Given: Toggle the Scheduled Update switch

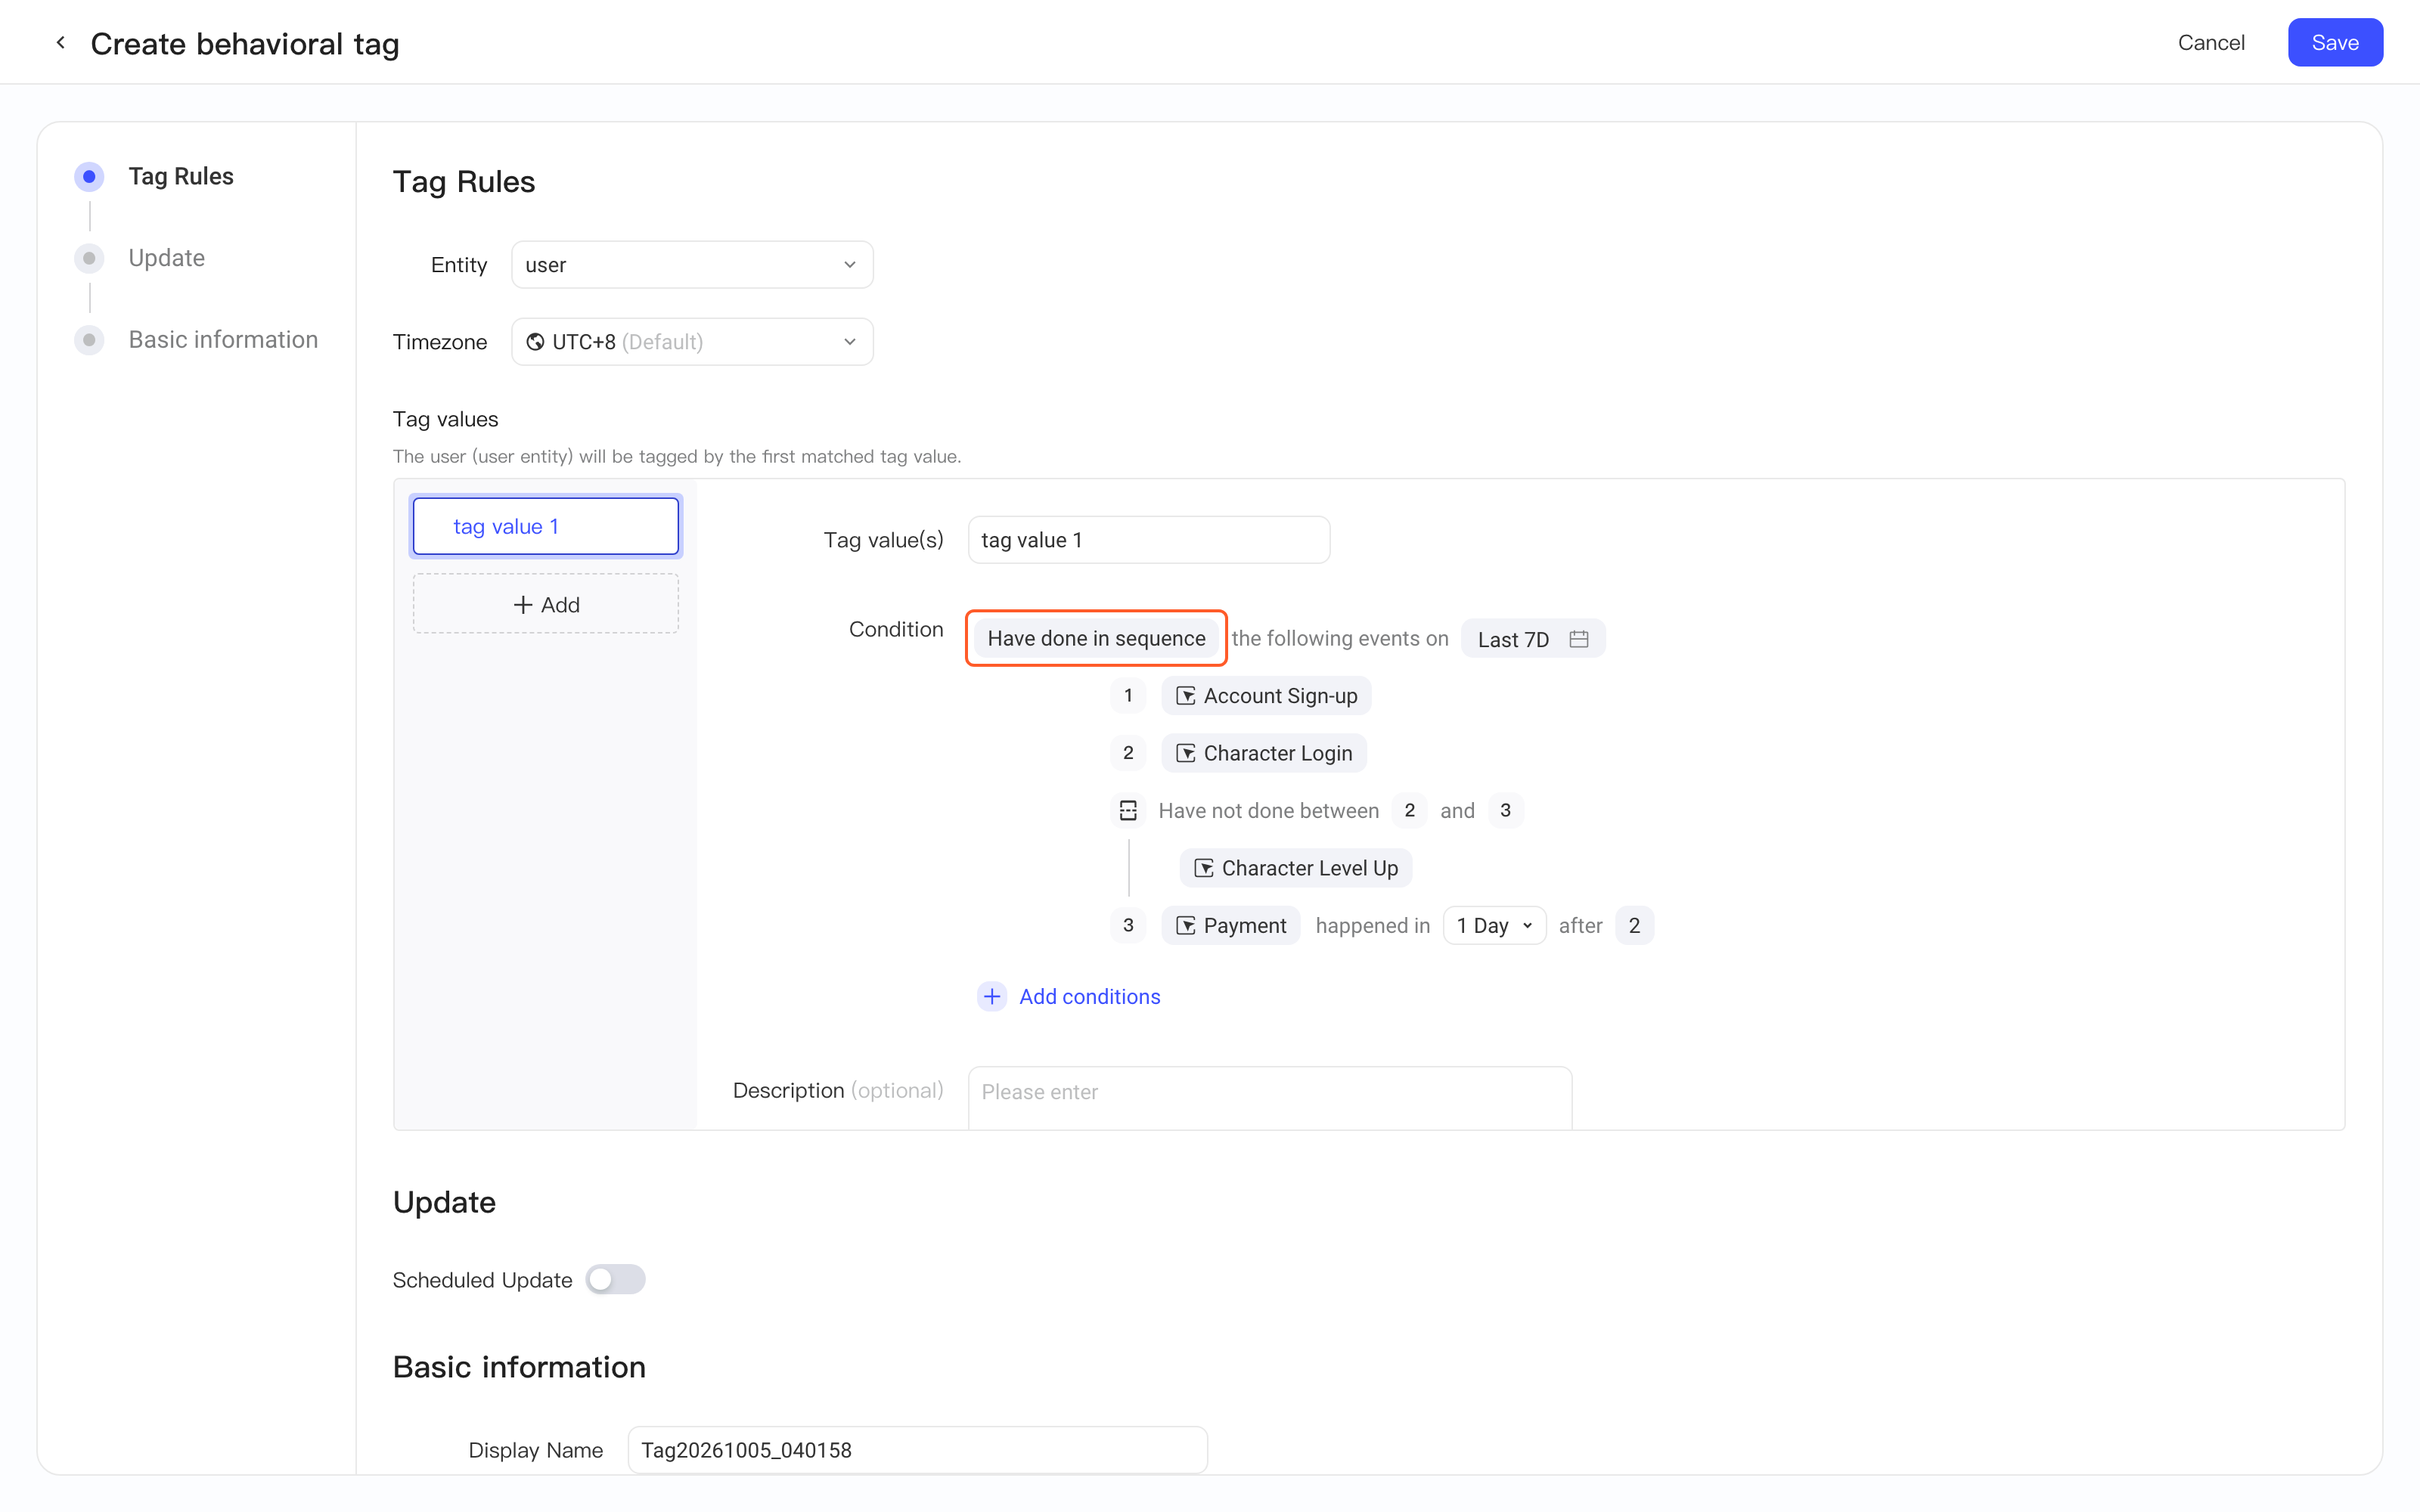Looking at the screenshot, I should point(615,1280).
